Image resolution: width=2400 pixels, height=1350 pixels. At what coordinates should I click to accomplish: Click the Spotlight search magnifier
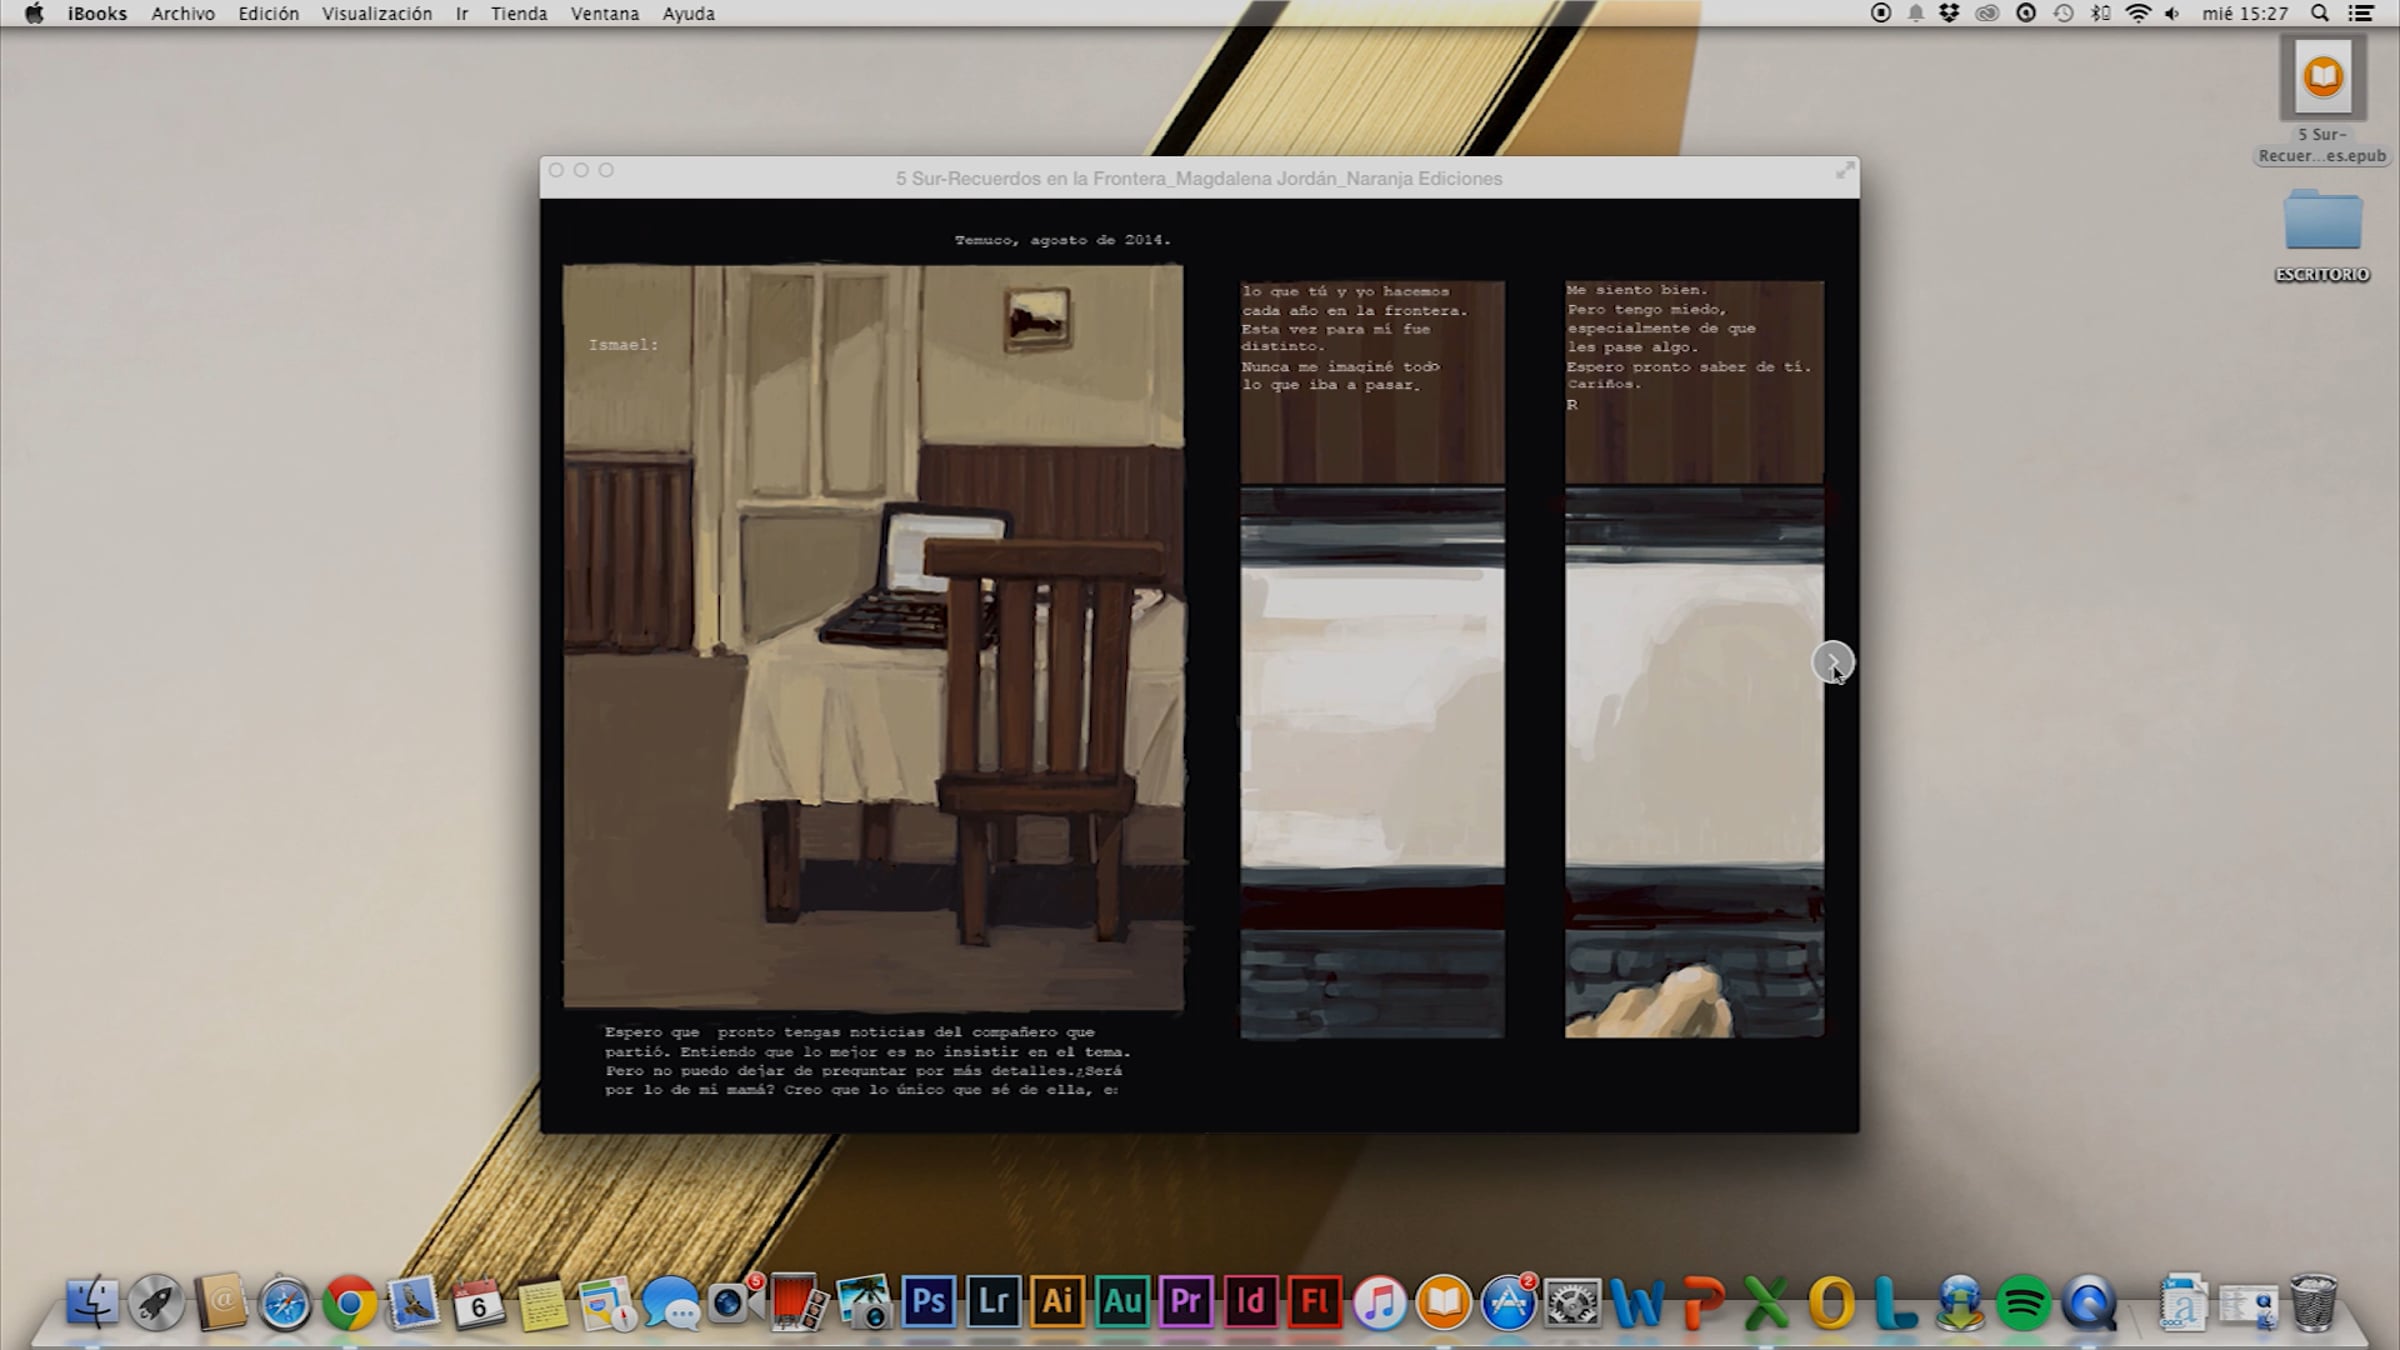(x=2320, y=14)
